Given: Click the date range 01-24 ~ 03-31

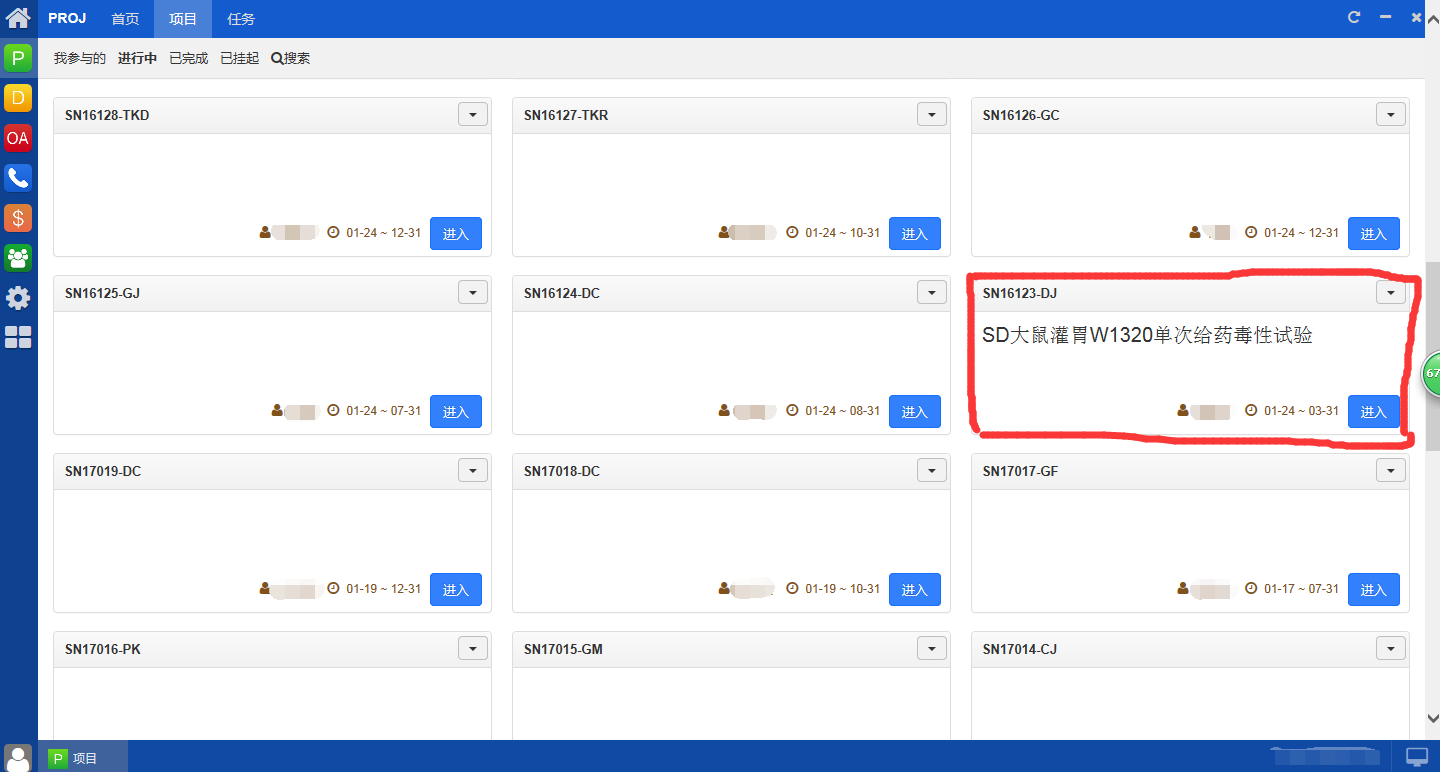Looking at the screenshot, I should [x=1301, y=411].
